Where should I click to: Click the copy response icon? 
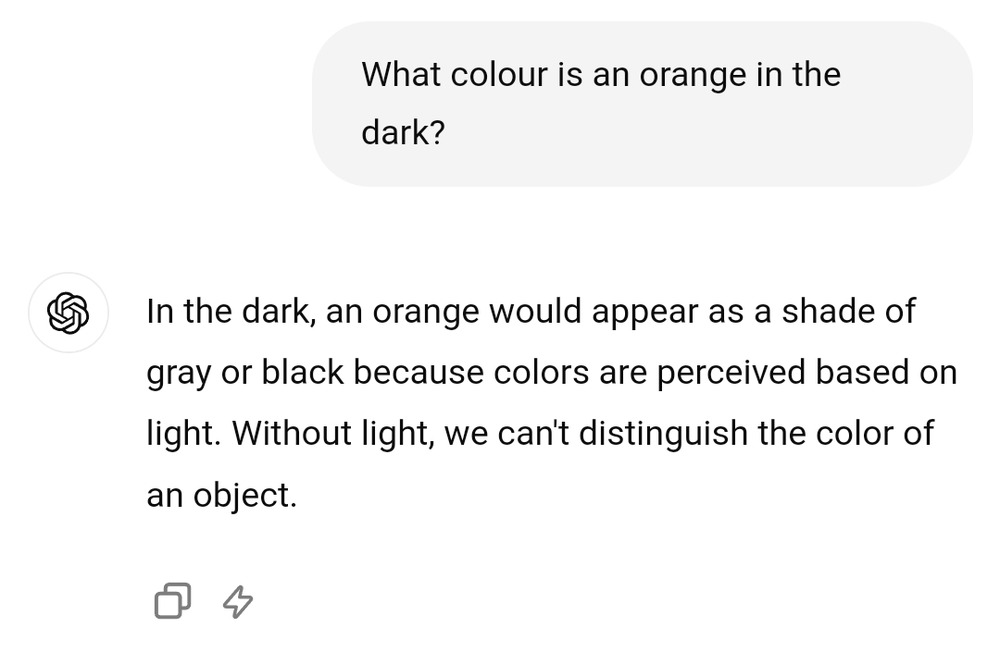click(x=172, y=601)
